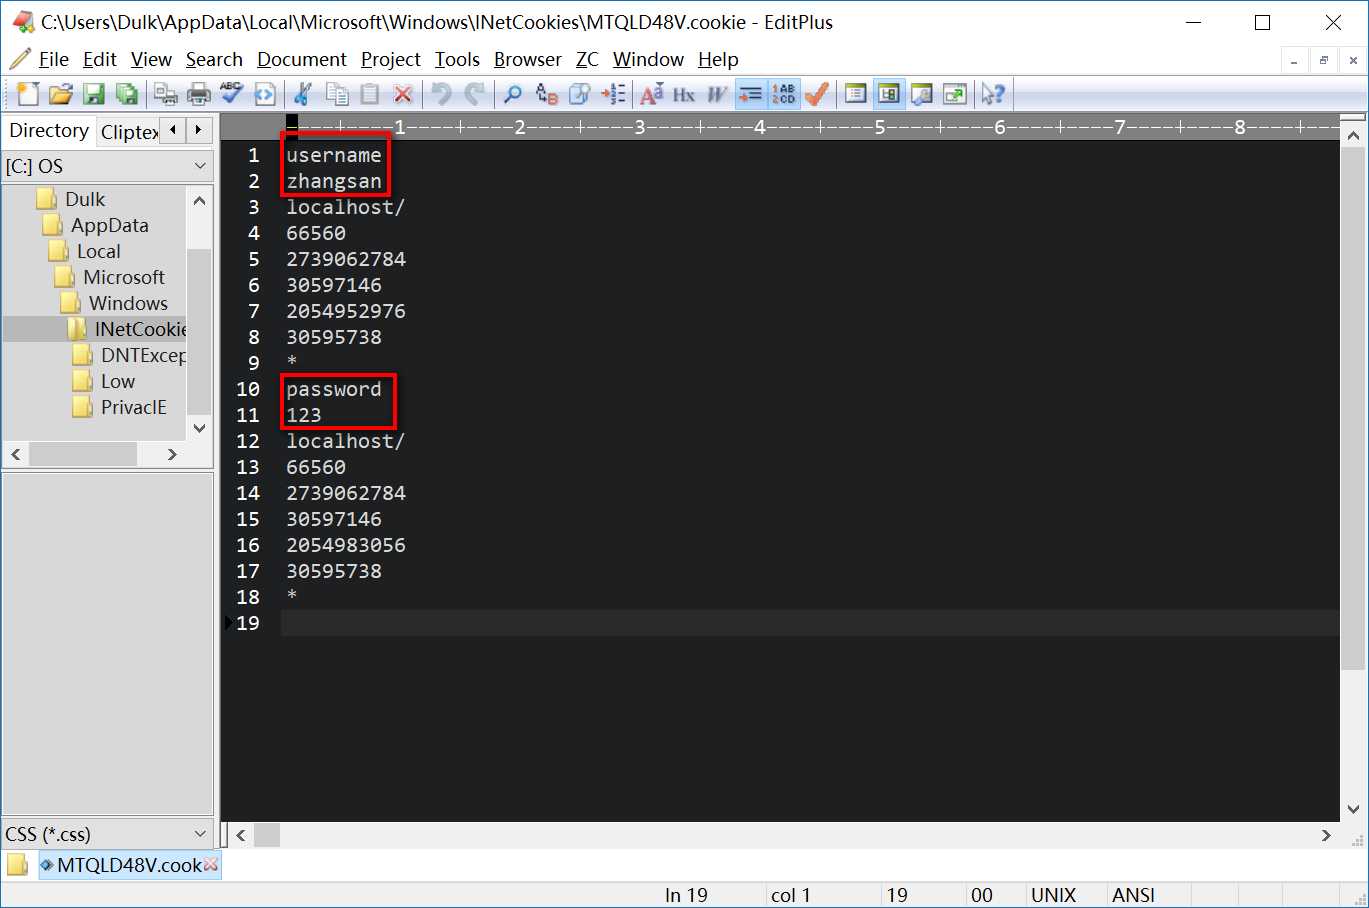Click the View in Browser icon

(x=265, y=94)
